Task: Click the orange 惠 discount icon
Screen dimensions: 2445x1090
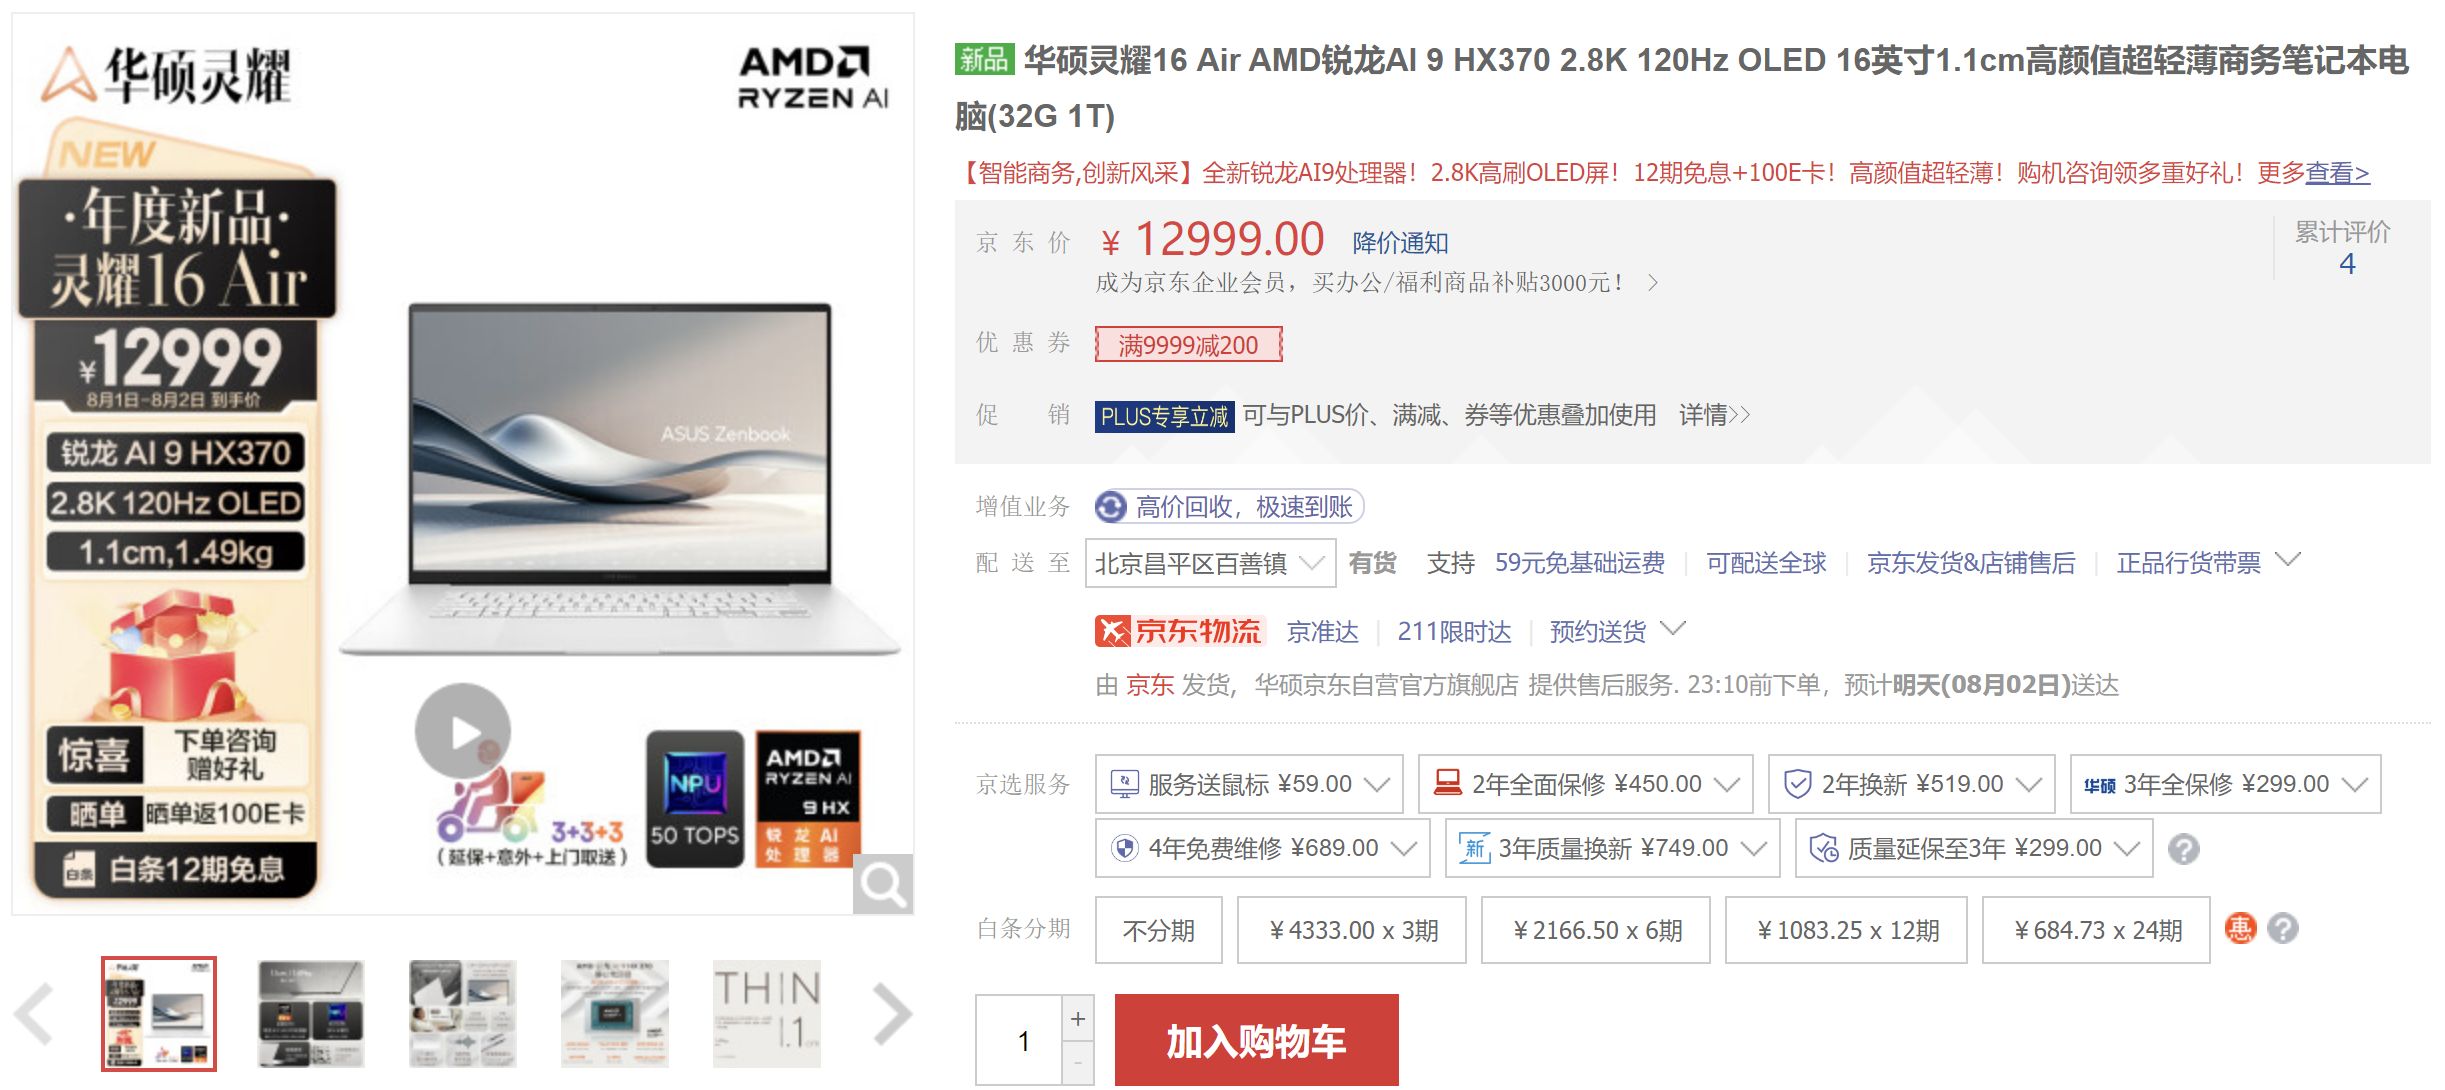Action: pyautogui.click(x=2240, y=929)
